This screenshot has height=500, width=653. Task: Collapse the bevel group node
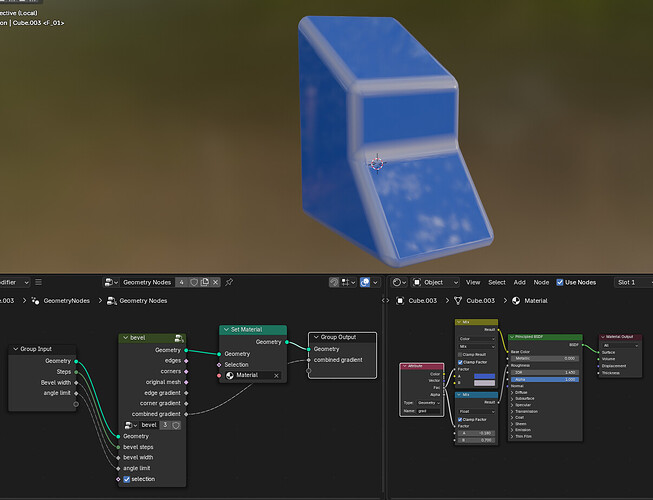click(125, 338)
